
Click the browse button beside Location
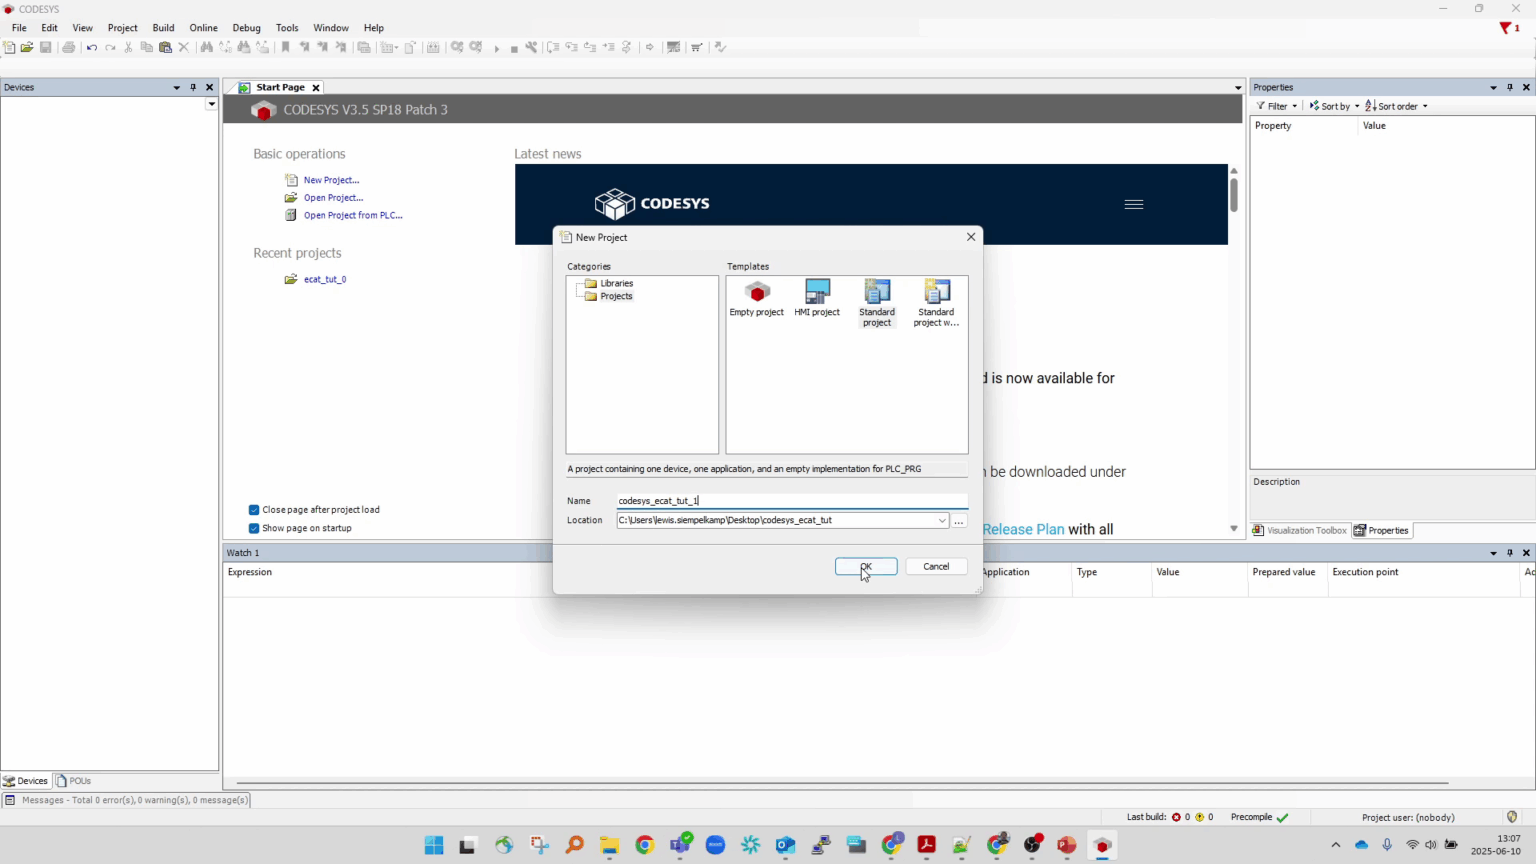coord(959,521)
